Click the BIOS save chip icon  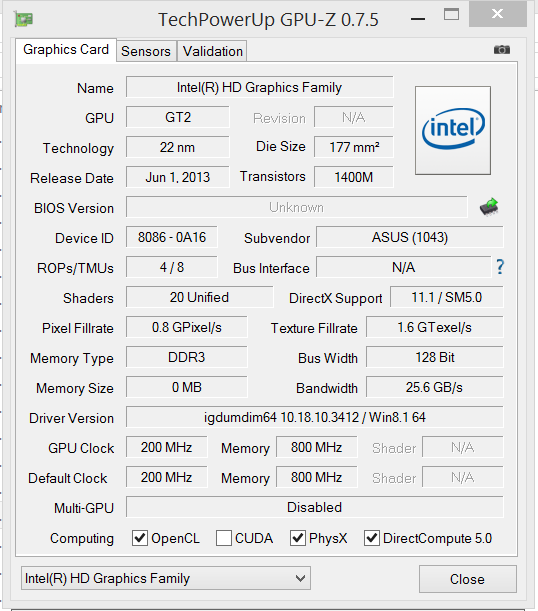489,207
